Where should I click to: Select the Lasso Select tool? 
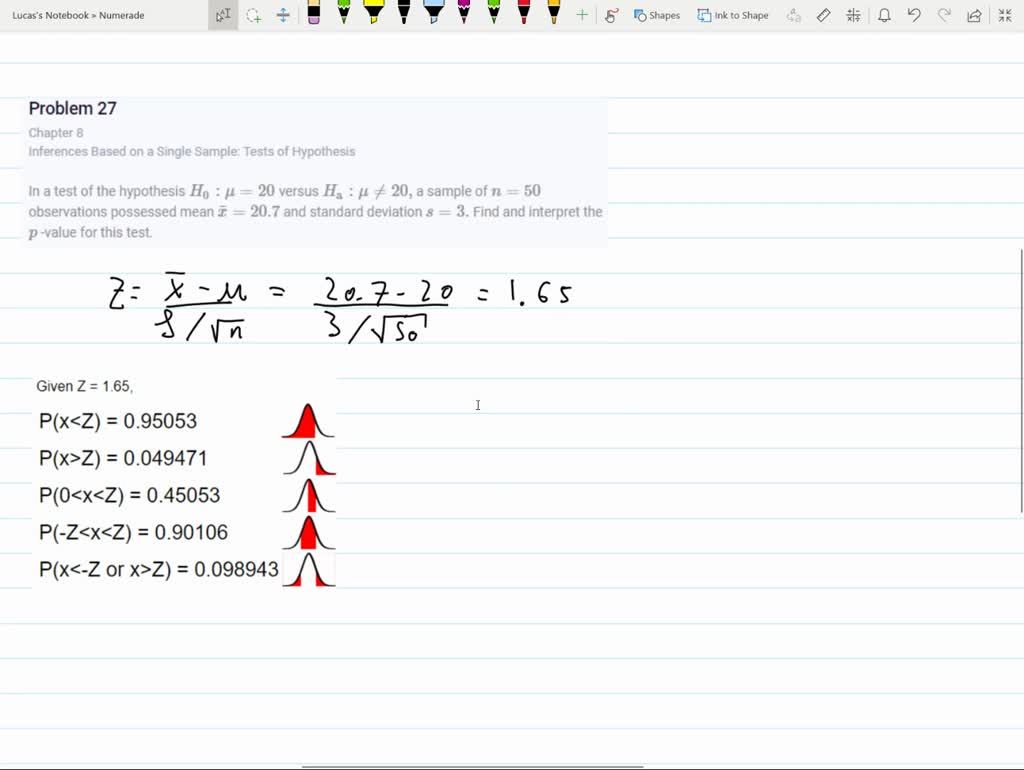point(253,15)
